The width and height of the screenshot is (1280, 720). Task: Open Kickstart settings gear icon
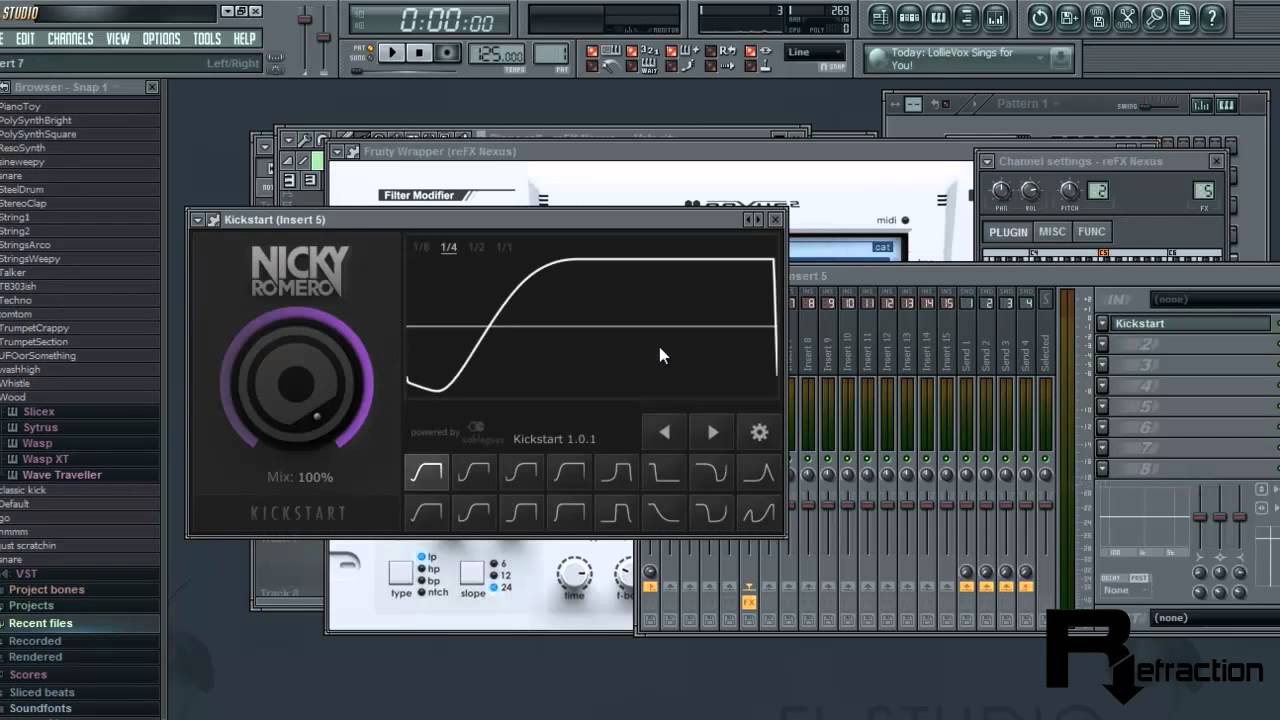click(759, 432)
